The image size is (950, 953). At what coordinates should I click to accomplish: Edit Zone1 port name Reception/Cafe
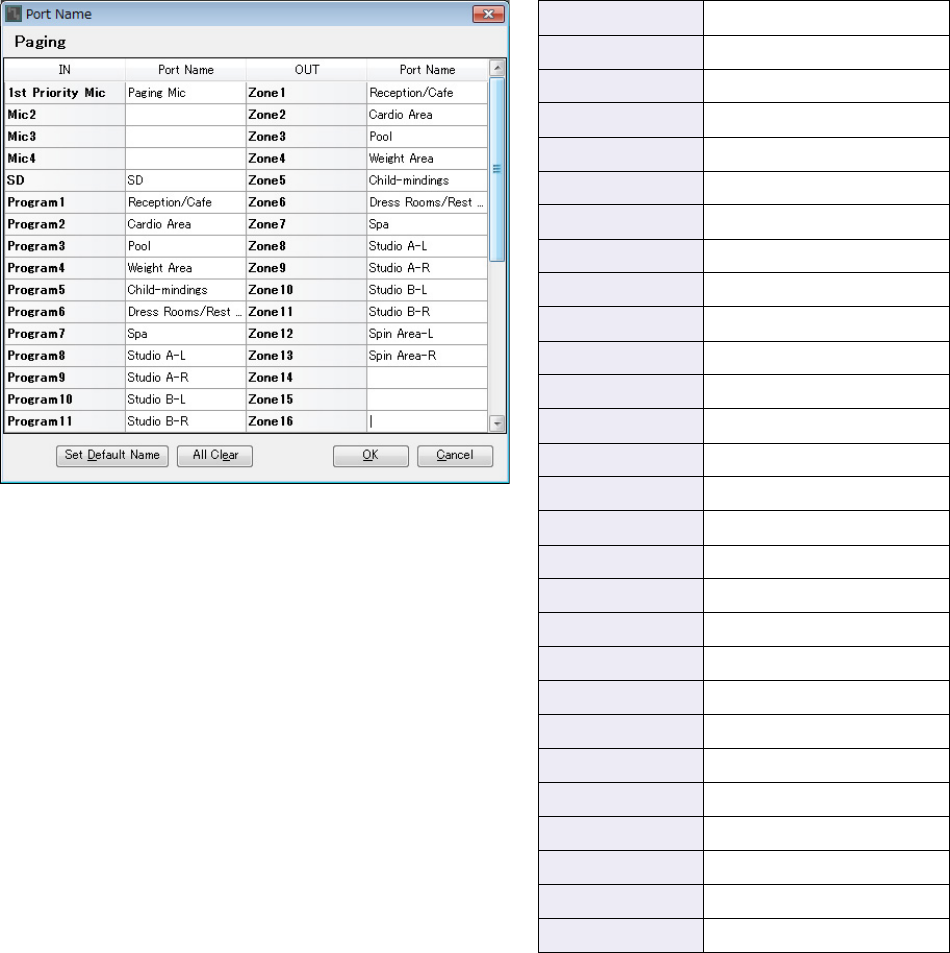(x=427, y=92)
